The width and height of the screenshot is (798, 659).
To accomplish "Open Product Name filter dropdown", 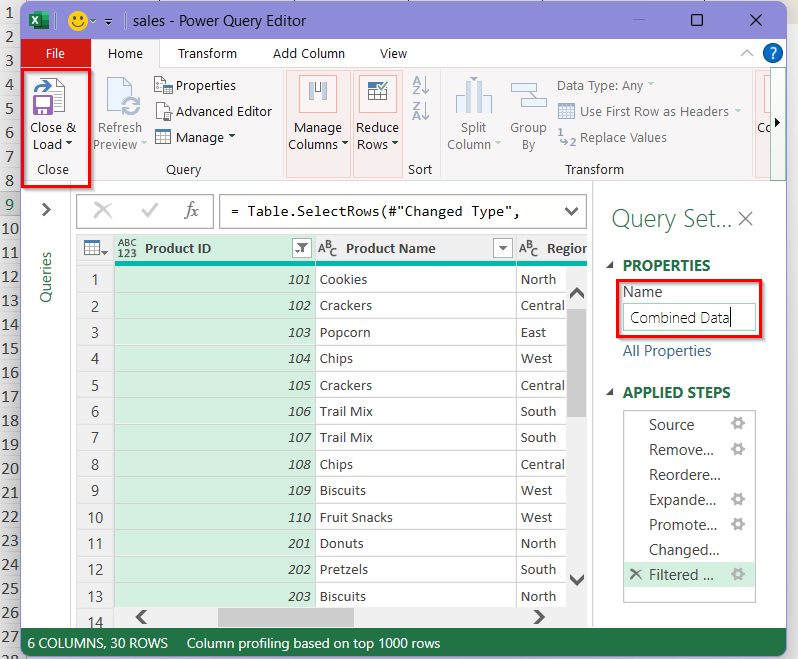I will [503, 248].
